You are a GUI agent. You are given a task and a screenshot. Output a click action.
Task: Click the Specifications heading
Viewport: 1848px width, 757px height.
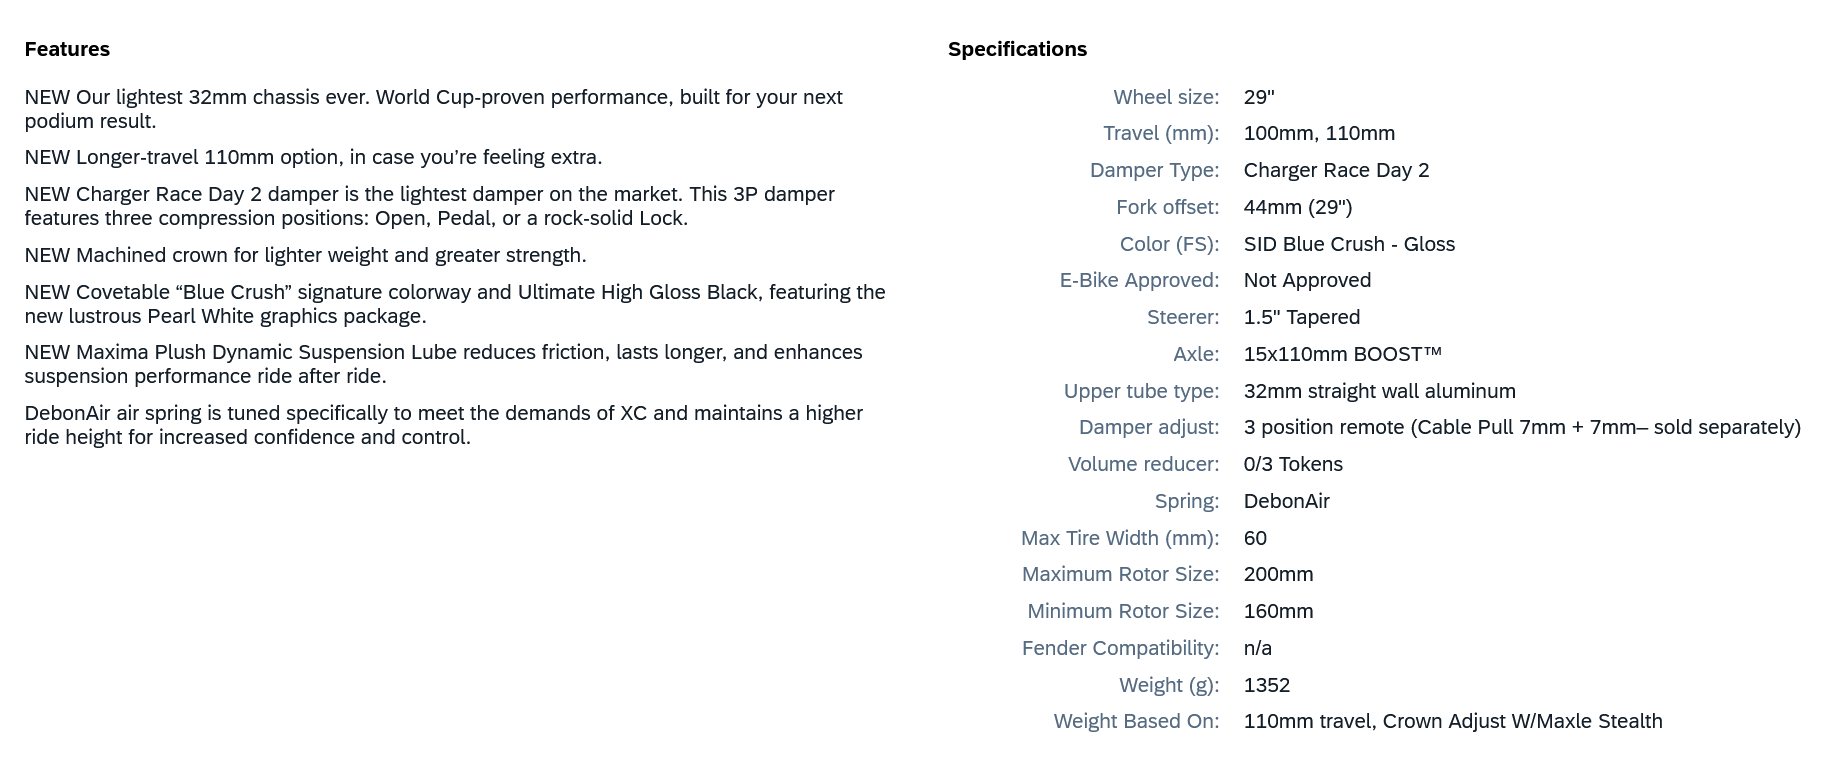(x=1017, y=49)
